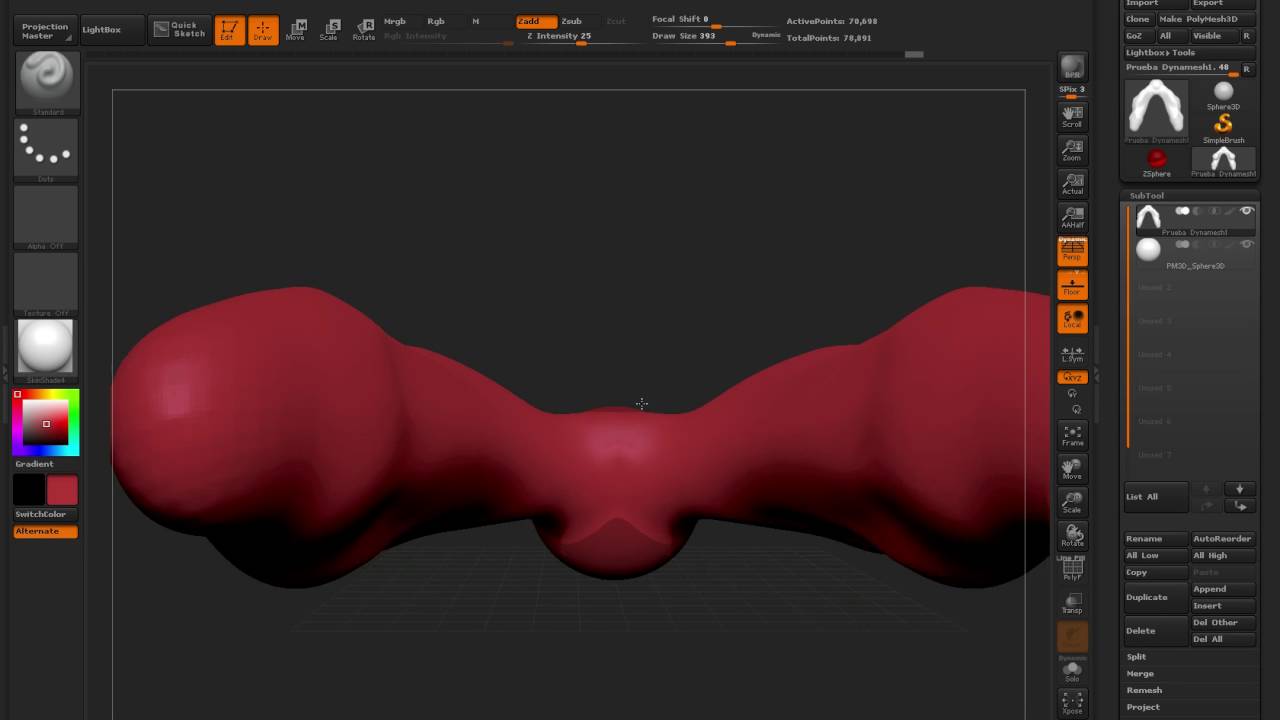Open the Dots stroke picker
The width and height of the screenshot is (1280, 720).
coord(46,151)
